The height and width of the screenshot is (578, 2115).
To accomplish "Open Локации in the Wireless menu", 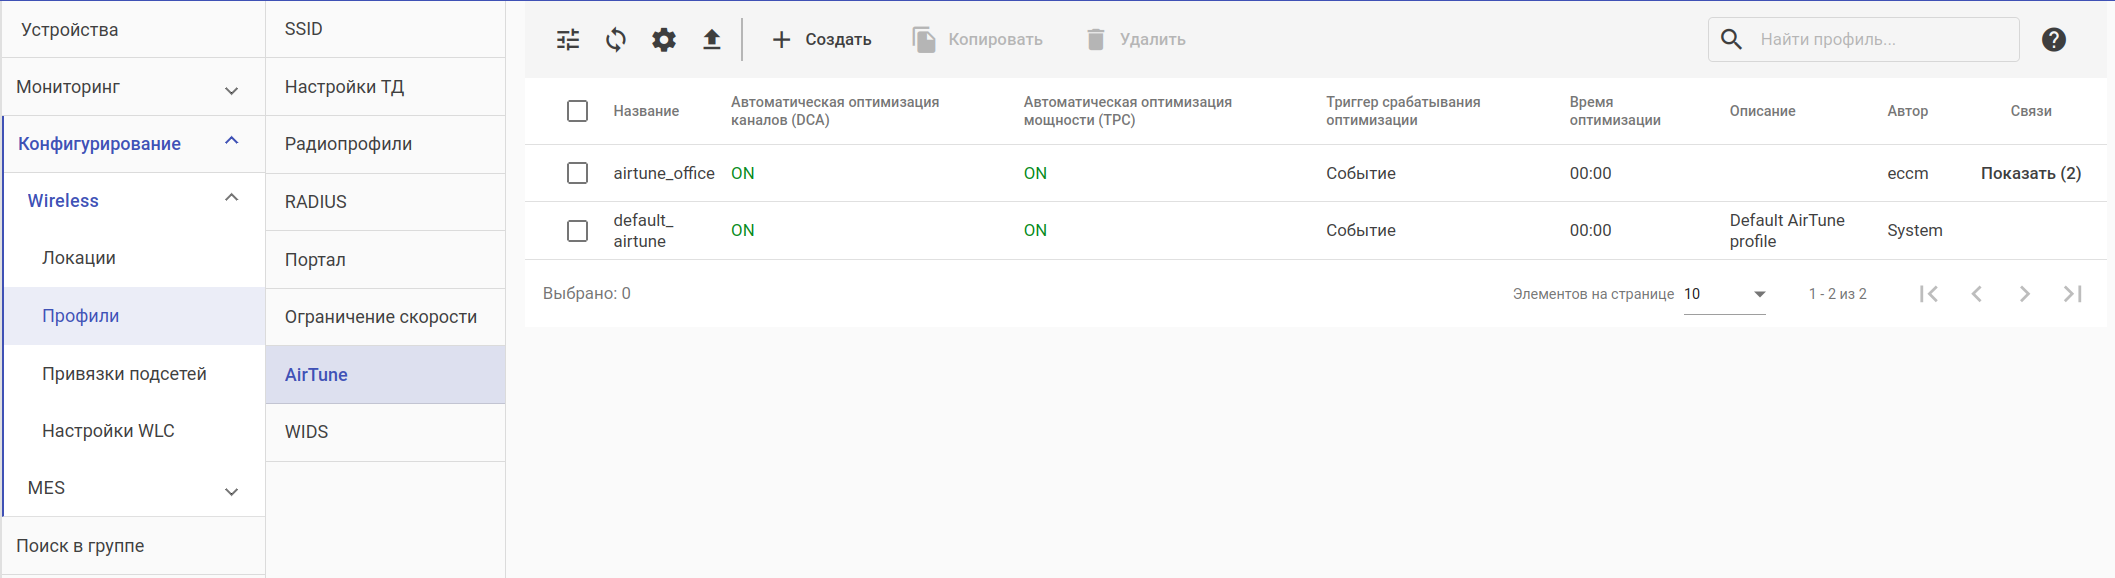I will click(x=79, y=258).
